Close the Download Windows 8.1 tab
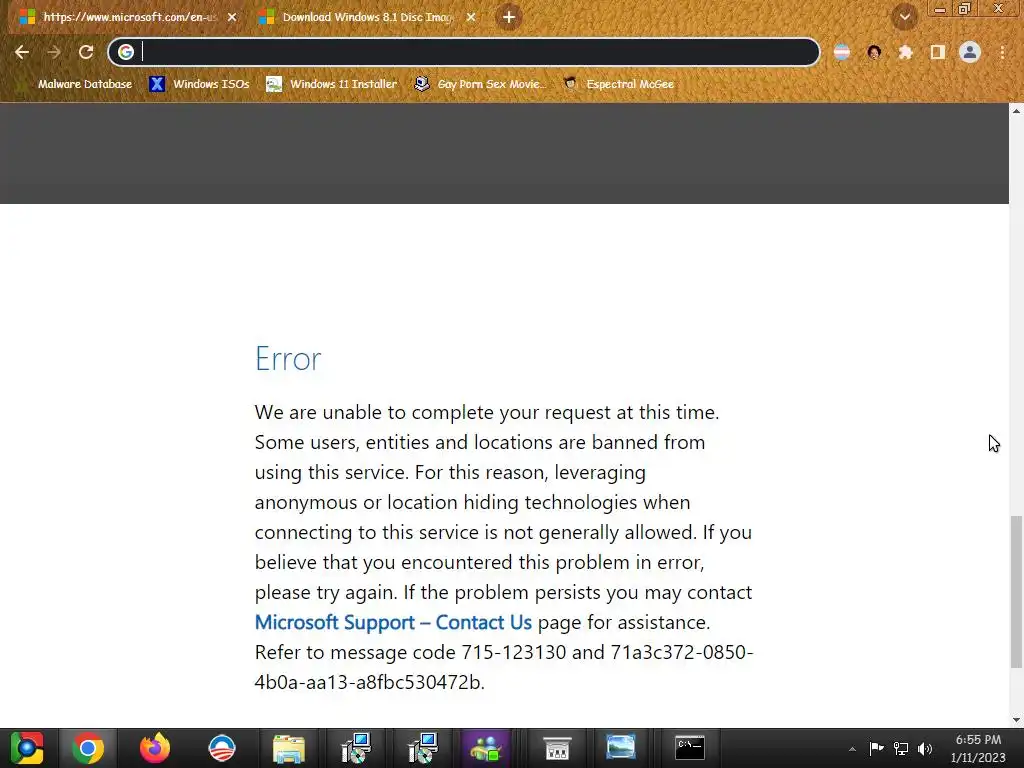This screenshot has height=768, width=1024. pos(471,18)
